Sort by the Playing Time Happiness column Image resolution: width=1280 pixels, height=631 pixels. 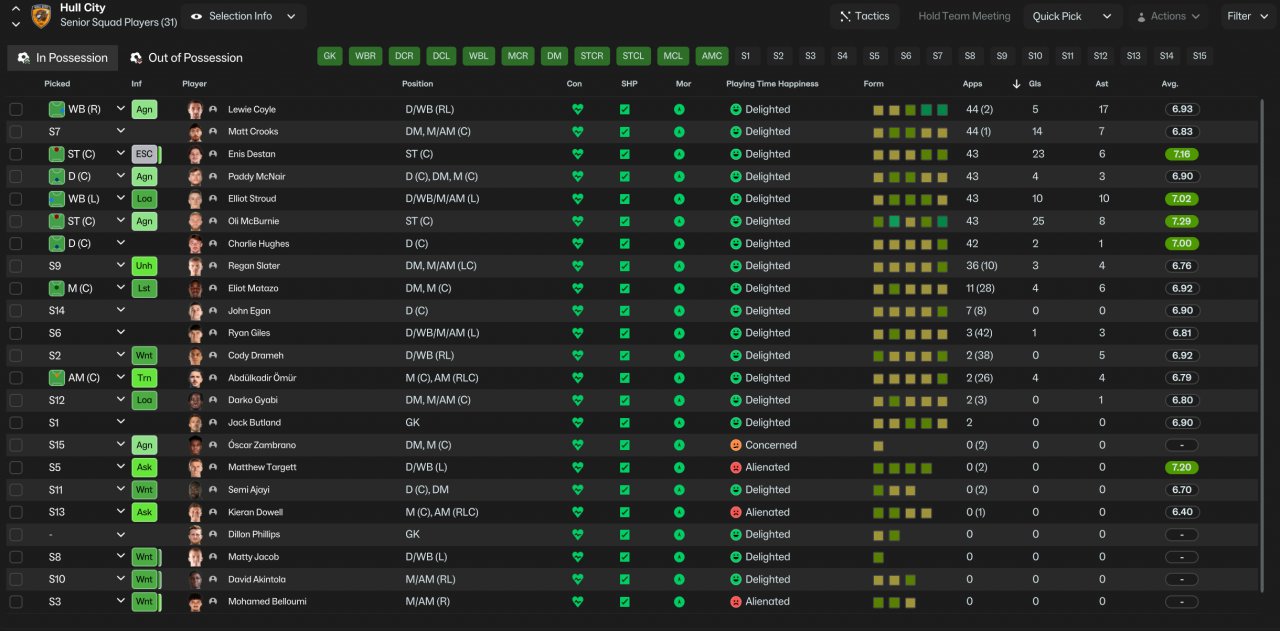pyautogui.click(x=772, y=84)
